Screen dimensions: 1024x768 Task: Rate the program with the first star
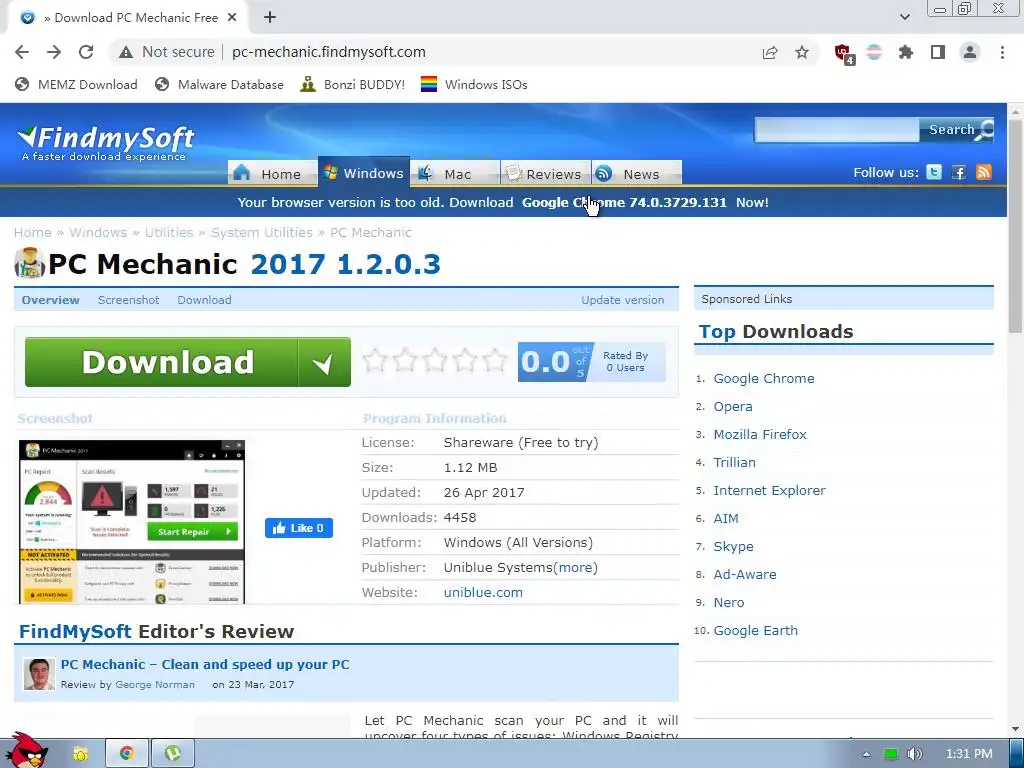pos(375,360)
